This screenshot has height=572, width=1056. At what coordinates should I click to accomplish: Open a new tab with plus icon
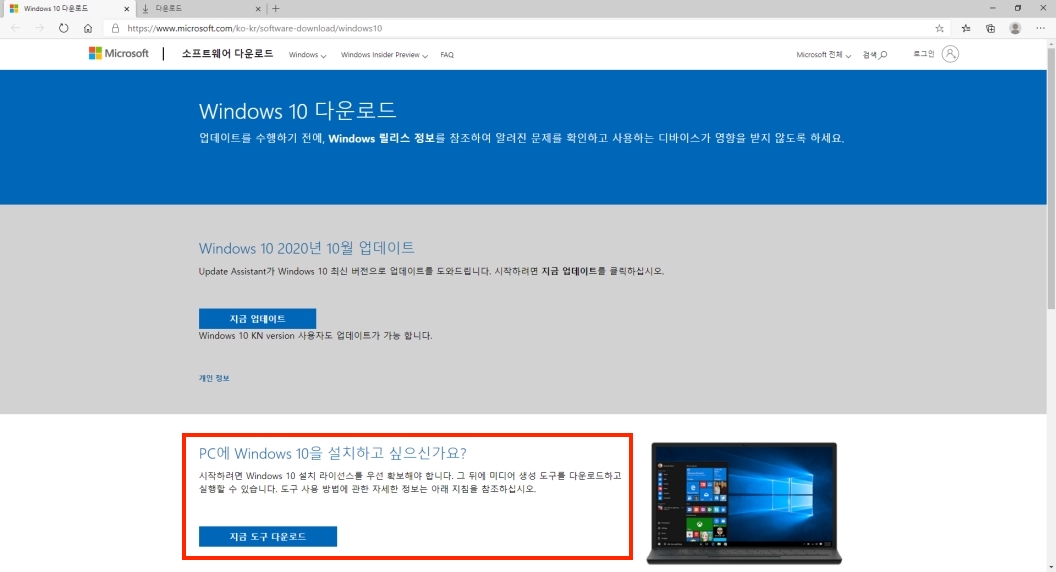pyautogui.click(x=275, y=9)
